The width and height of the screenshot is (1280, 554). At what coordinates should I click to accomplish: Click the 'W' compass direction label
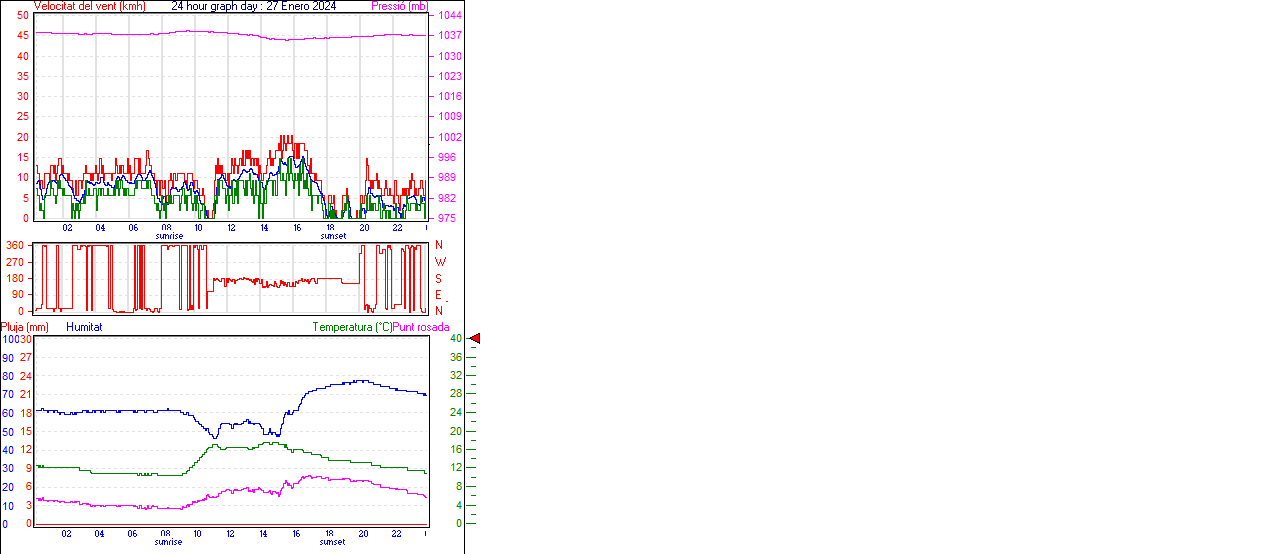[439, 262]
